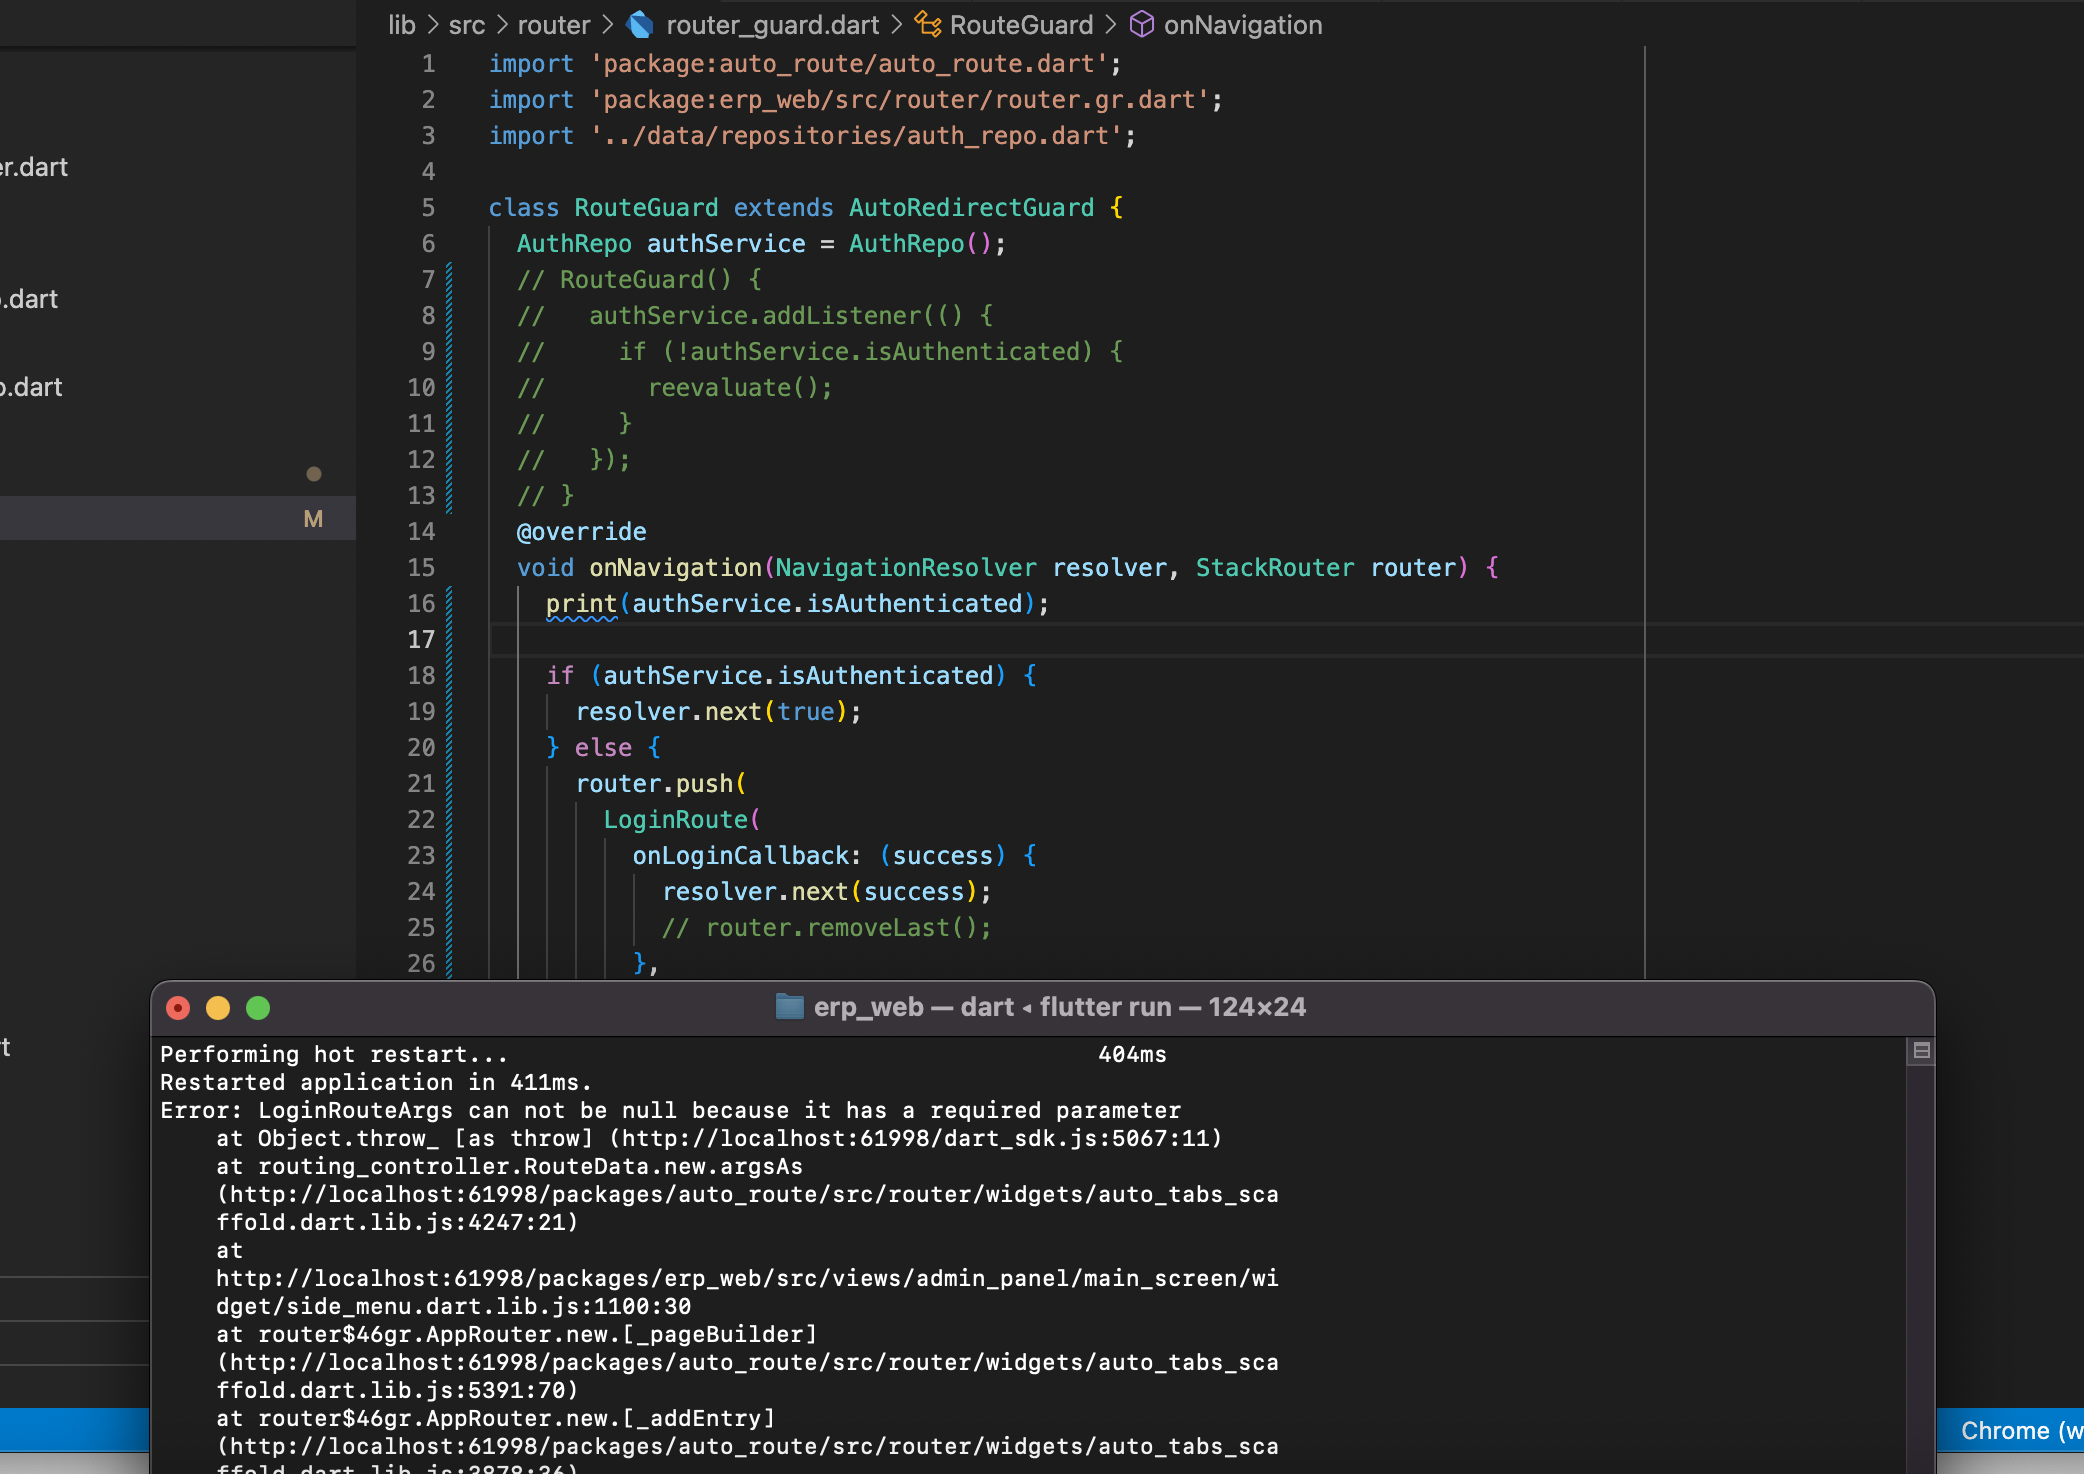This screenshot has height=1474, width=2084.
Task: Click the Chrome device selector in status bar
Action: pyautogui.click(x=2010, y=1430)
